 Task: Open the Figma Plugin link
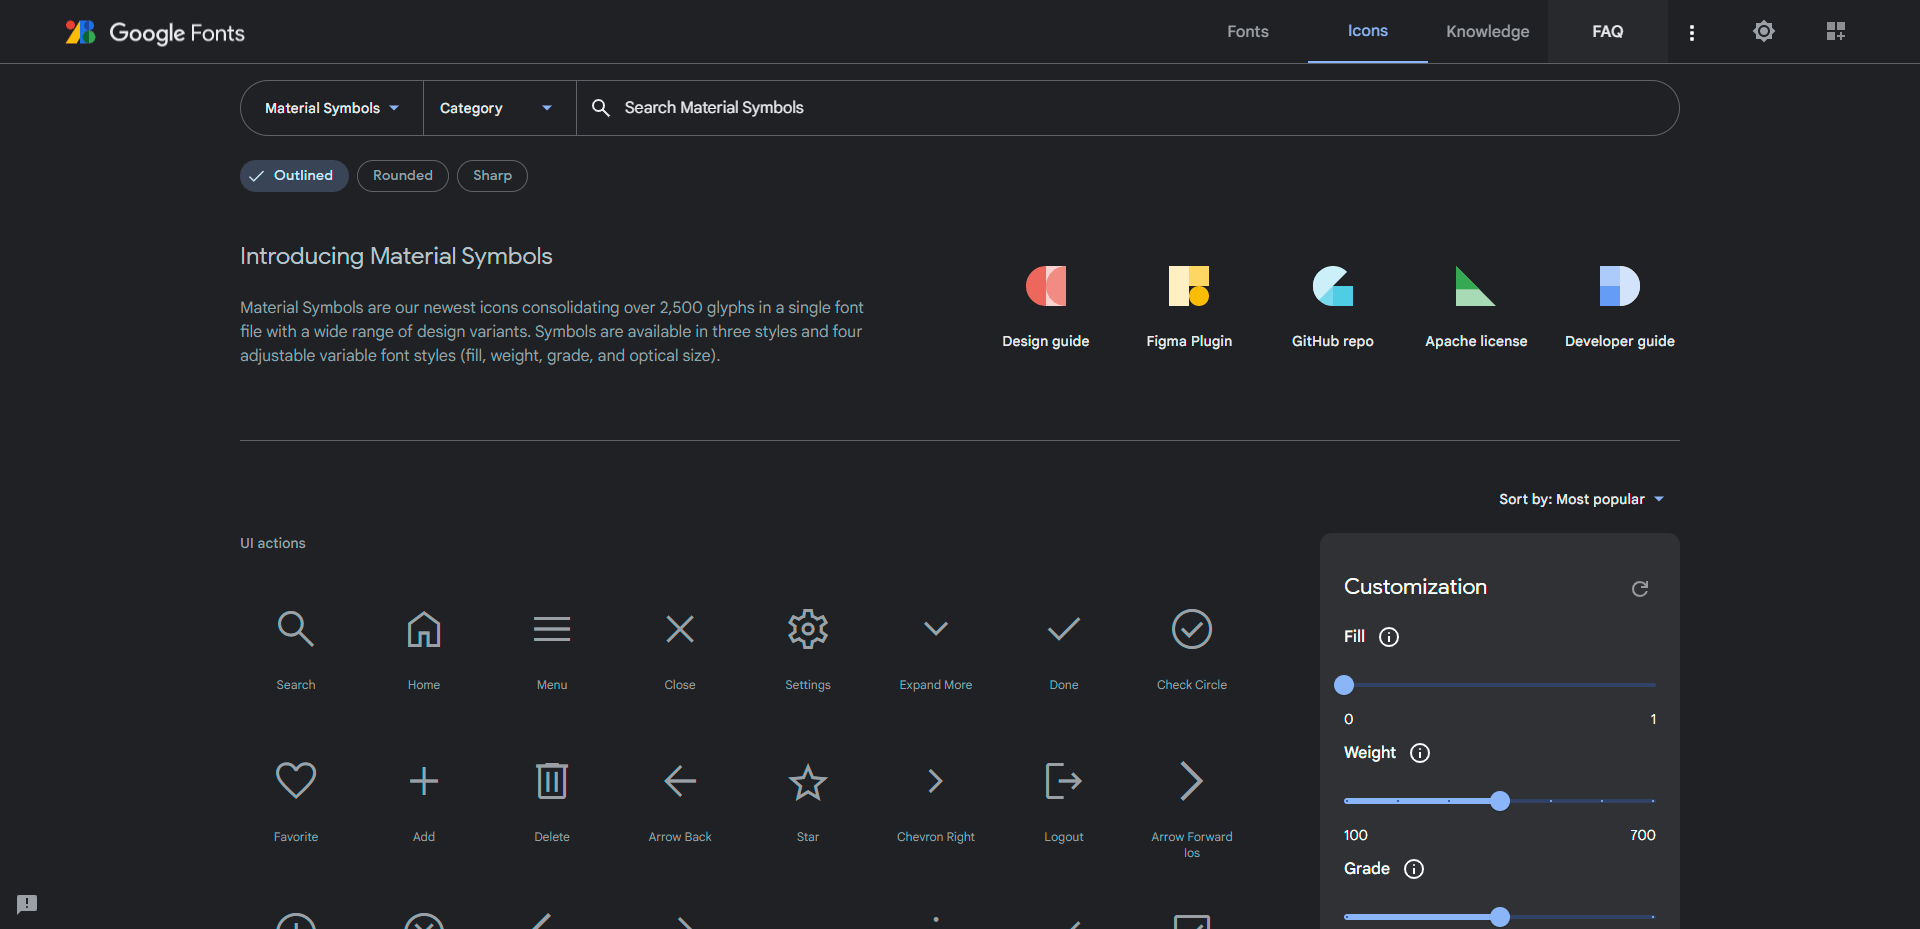point(1189,307)
